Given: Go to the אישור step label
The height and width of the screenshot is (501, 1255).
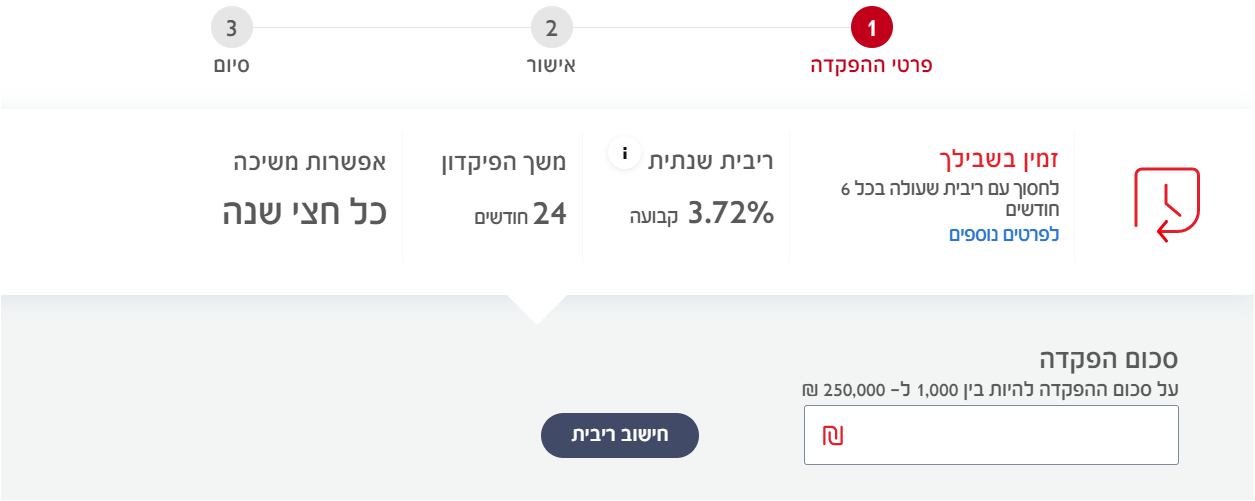Looking at the screenshot, I should coord(551,66).
